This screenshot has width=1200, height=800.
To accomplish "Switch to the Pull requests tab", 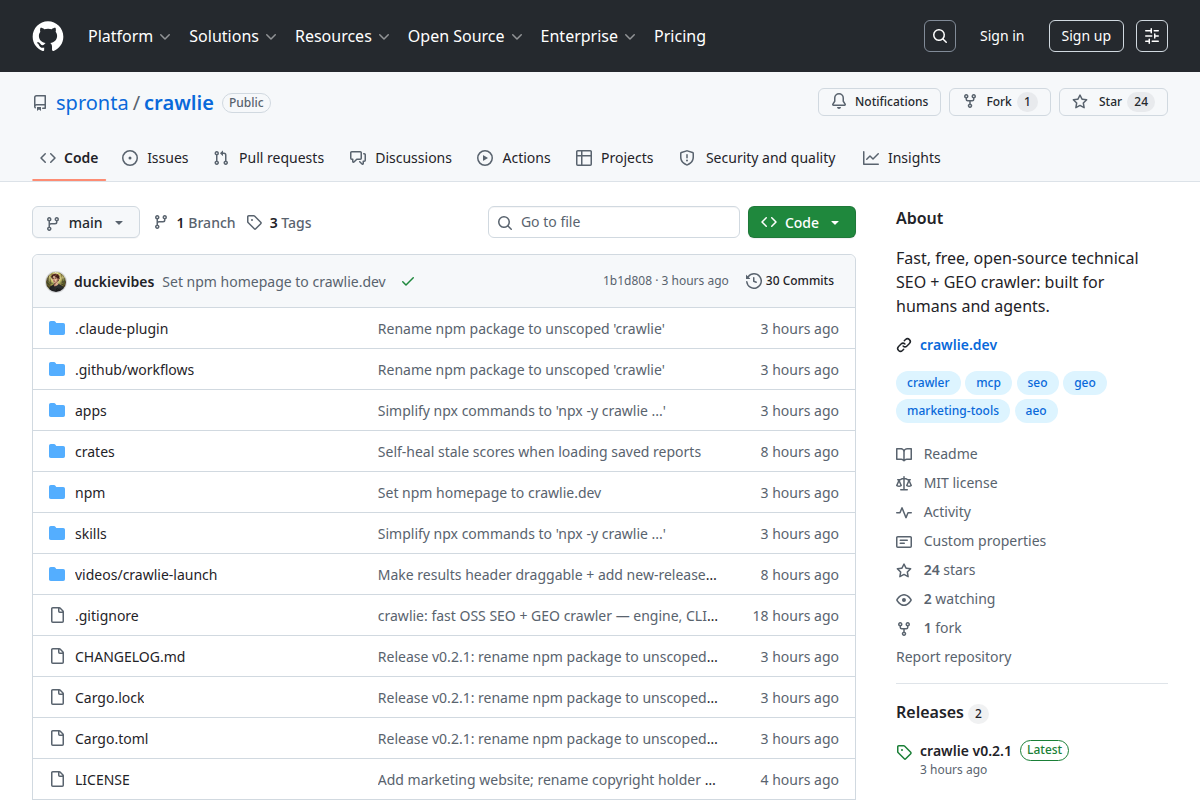I will coord(269,158).
